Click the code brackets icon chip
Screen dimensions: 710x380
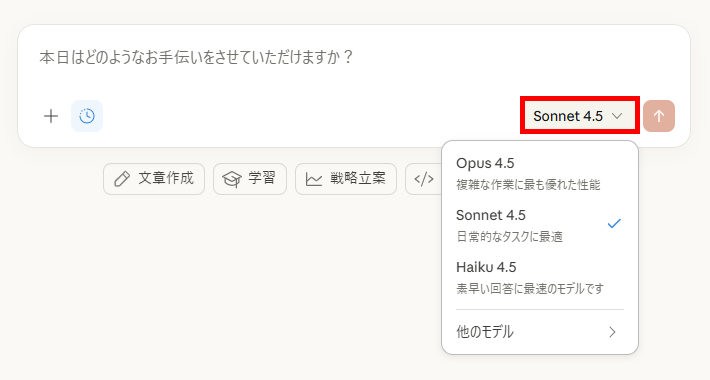coord(424,179)
